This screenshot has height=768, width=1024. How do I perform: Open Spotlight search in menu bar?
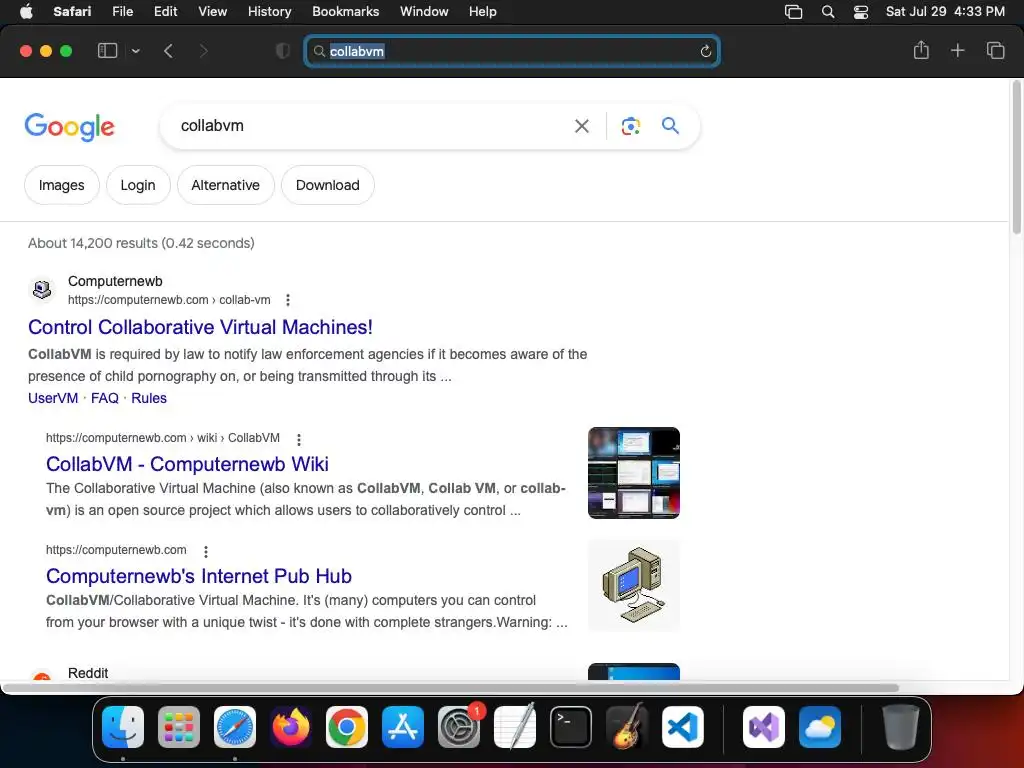point(828,12)
